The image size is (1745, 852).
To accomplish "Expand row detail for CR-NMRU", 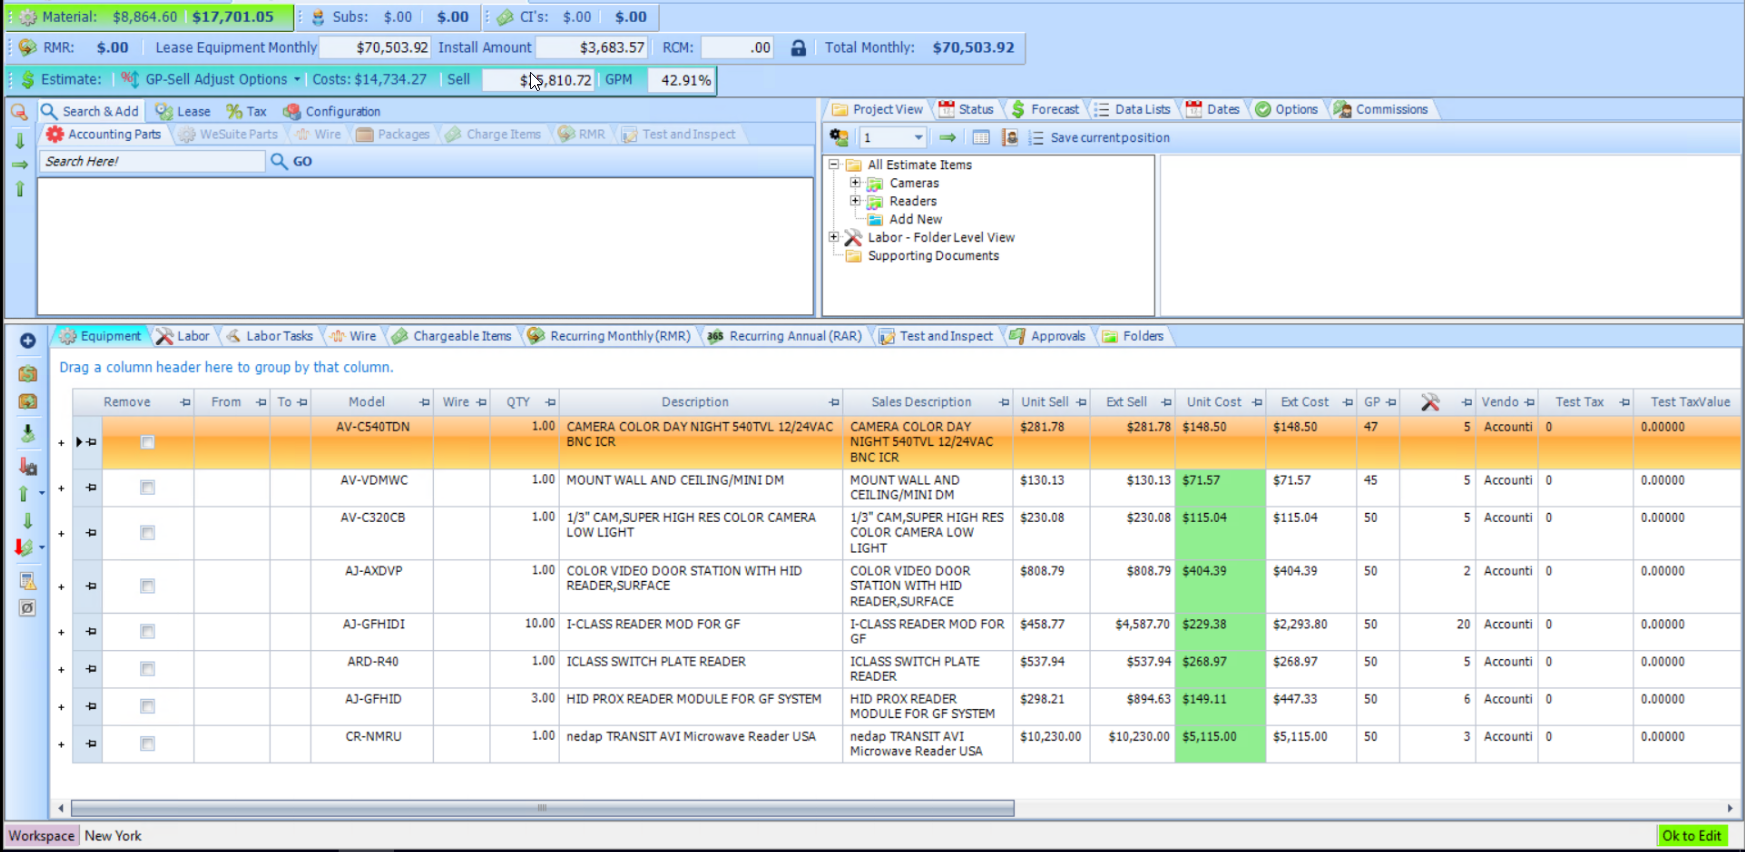I will (61, 745).
